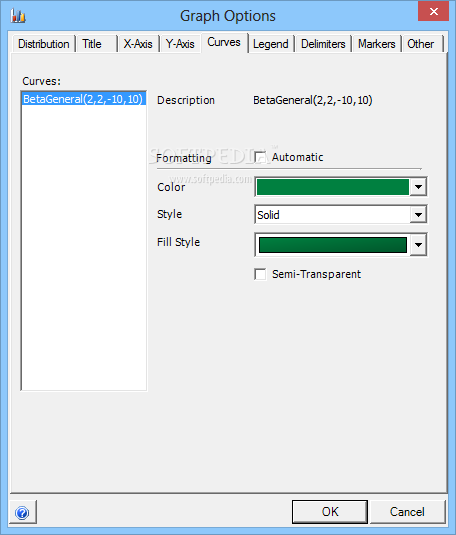Expand the Style dropdown arrow

418,215
